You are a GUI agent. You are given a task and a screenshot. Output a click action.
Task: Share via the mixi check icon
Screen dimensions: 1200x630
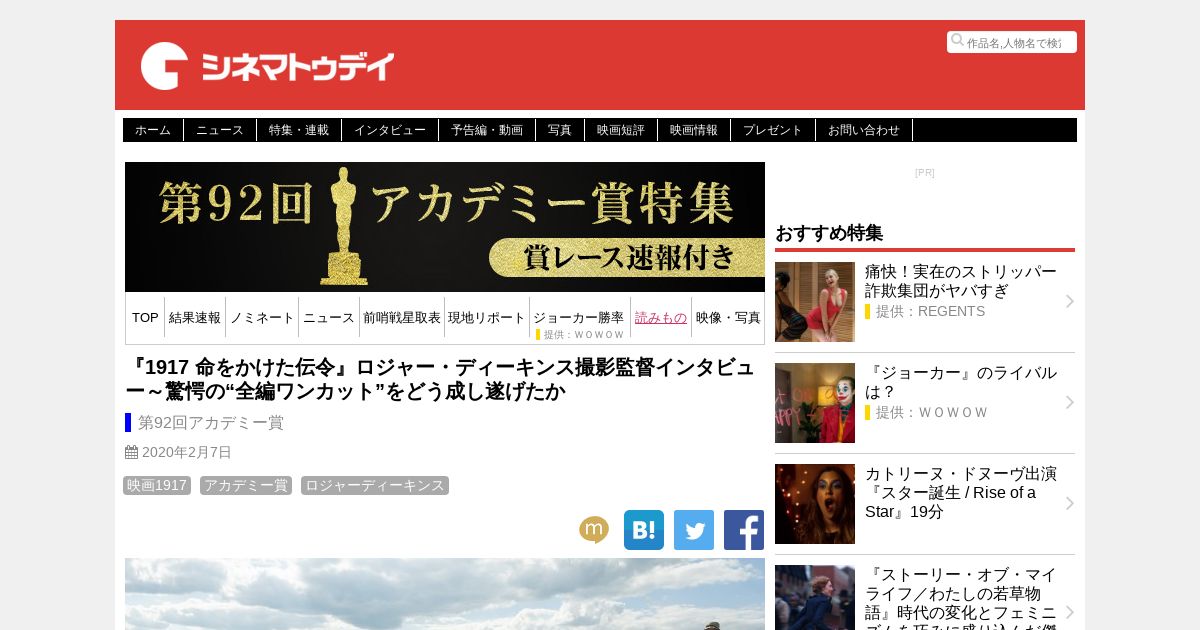coord(594,530)
